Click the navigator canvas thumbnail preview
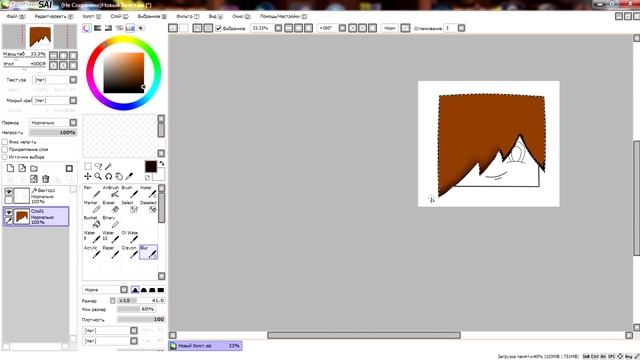 40,36
